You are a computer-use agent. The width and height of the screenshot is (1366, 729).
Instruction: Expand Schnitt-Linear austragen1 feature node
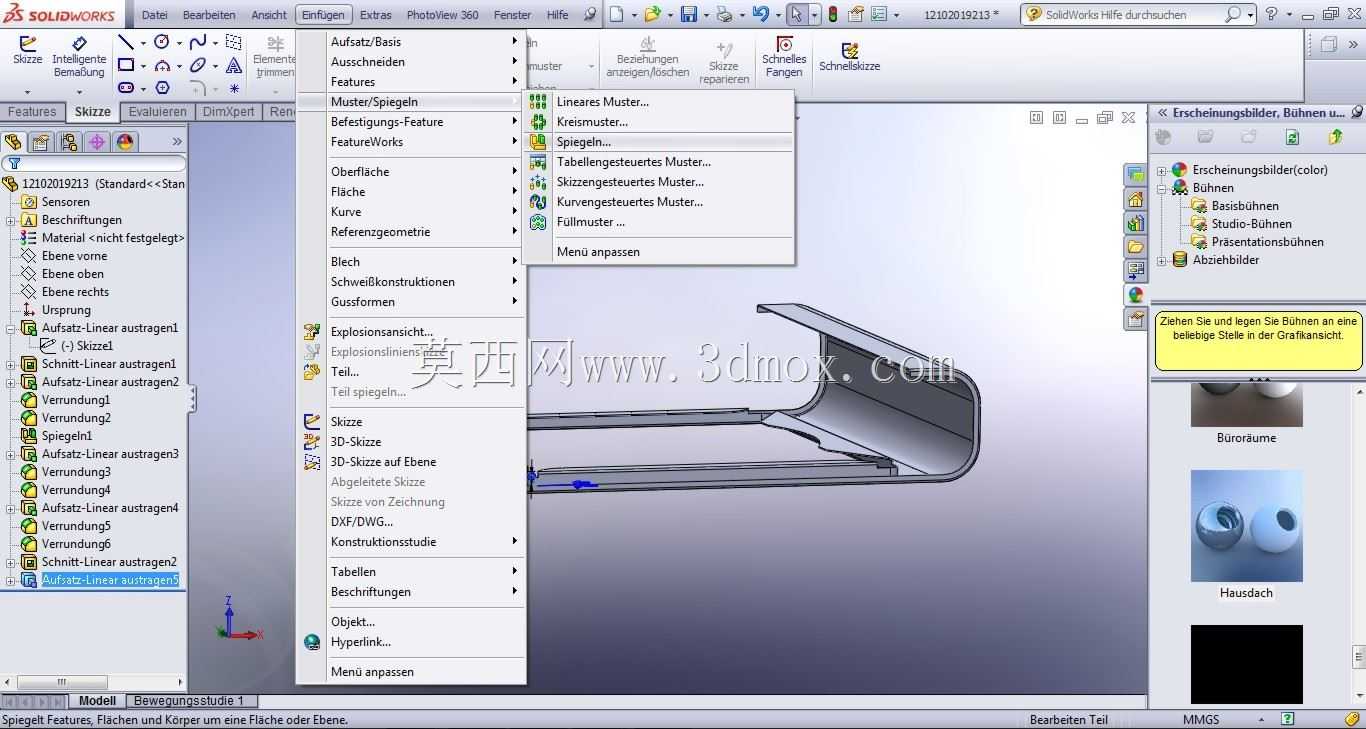10,364
